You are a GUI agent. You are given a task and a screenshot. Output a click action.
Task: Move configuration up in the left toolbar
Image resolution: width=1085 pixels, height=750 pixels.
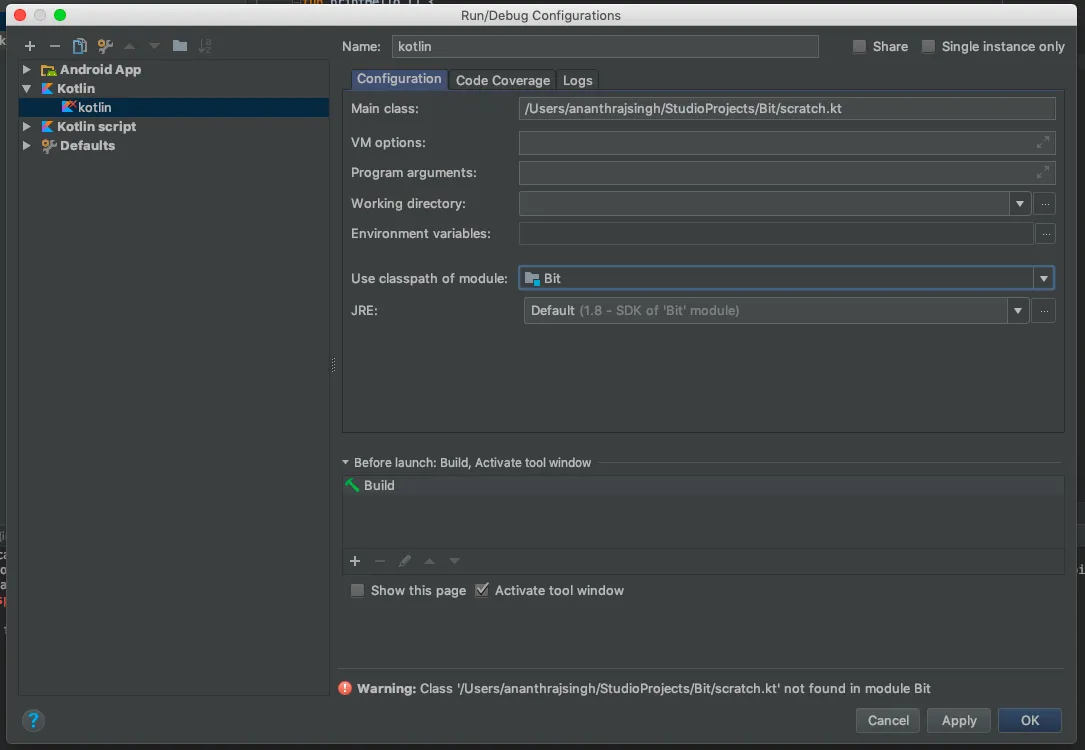coord(129,46)
